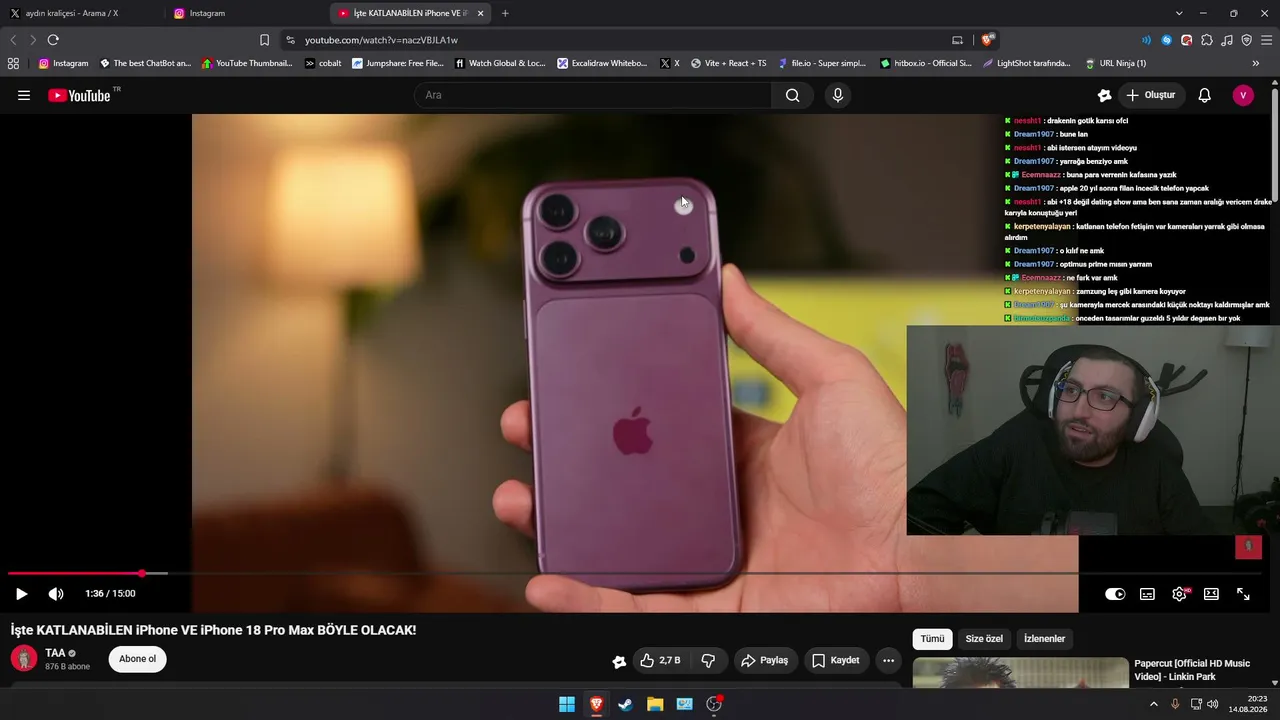Open the media control music note
Screen dimensions: 1280x720
(x=1227, y=40)
